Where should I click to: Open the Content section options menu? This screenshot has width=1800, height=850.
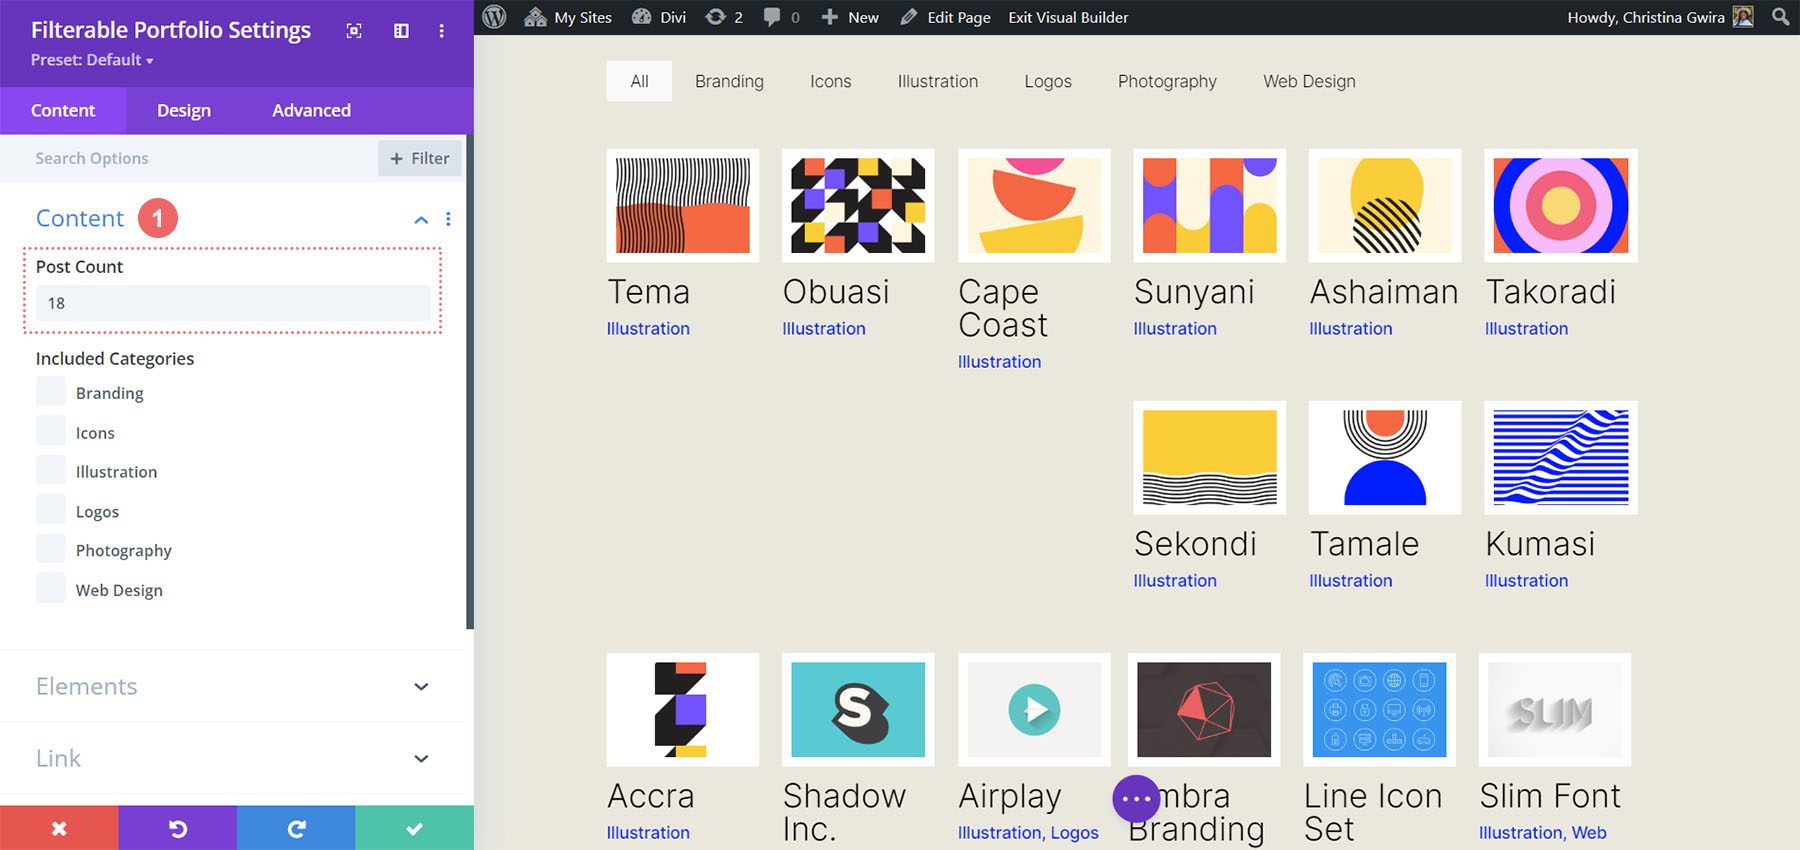(x=448, y=219)
